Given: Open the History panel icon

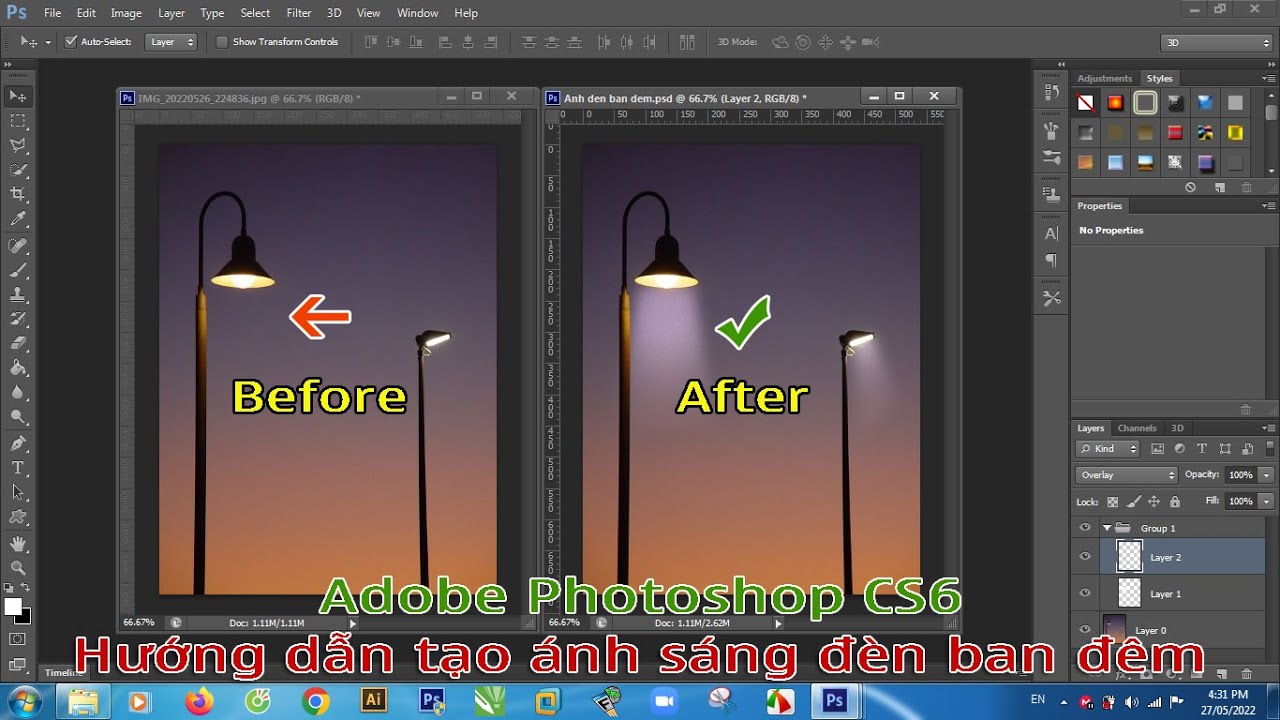Looking at the screenshot, I should click(x=1051, y=92).
